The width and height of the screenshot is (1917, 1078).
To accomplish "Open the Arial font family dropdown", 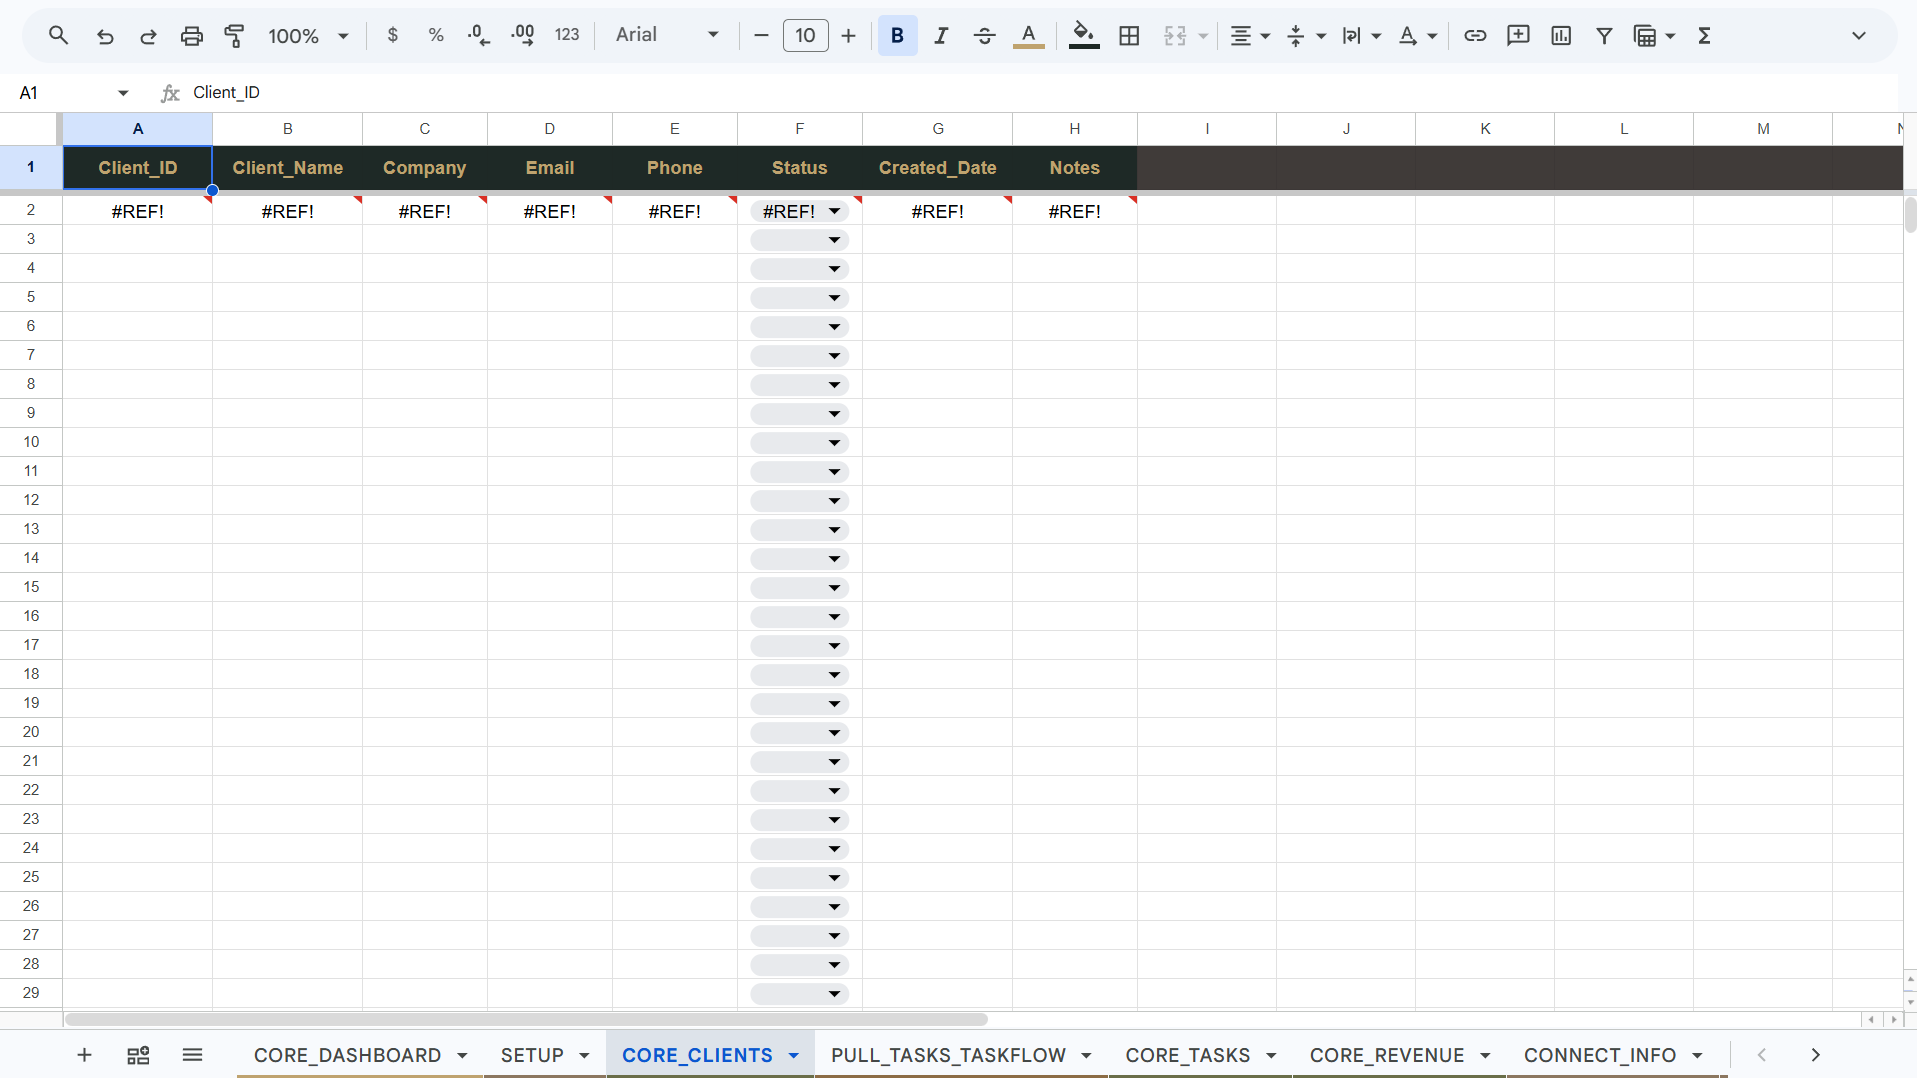I will pos(668,36).
